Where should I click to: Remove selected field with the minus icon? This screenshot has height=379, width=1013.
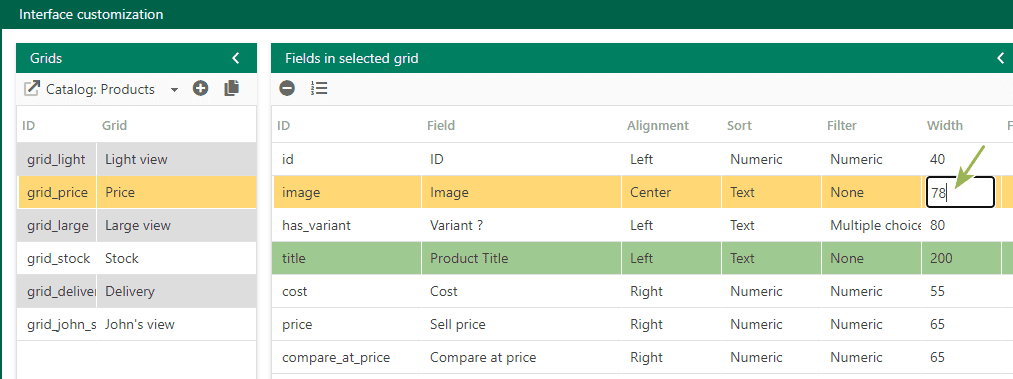(287, 88)
